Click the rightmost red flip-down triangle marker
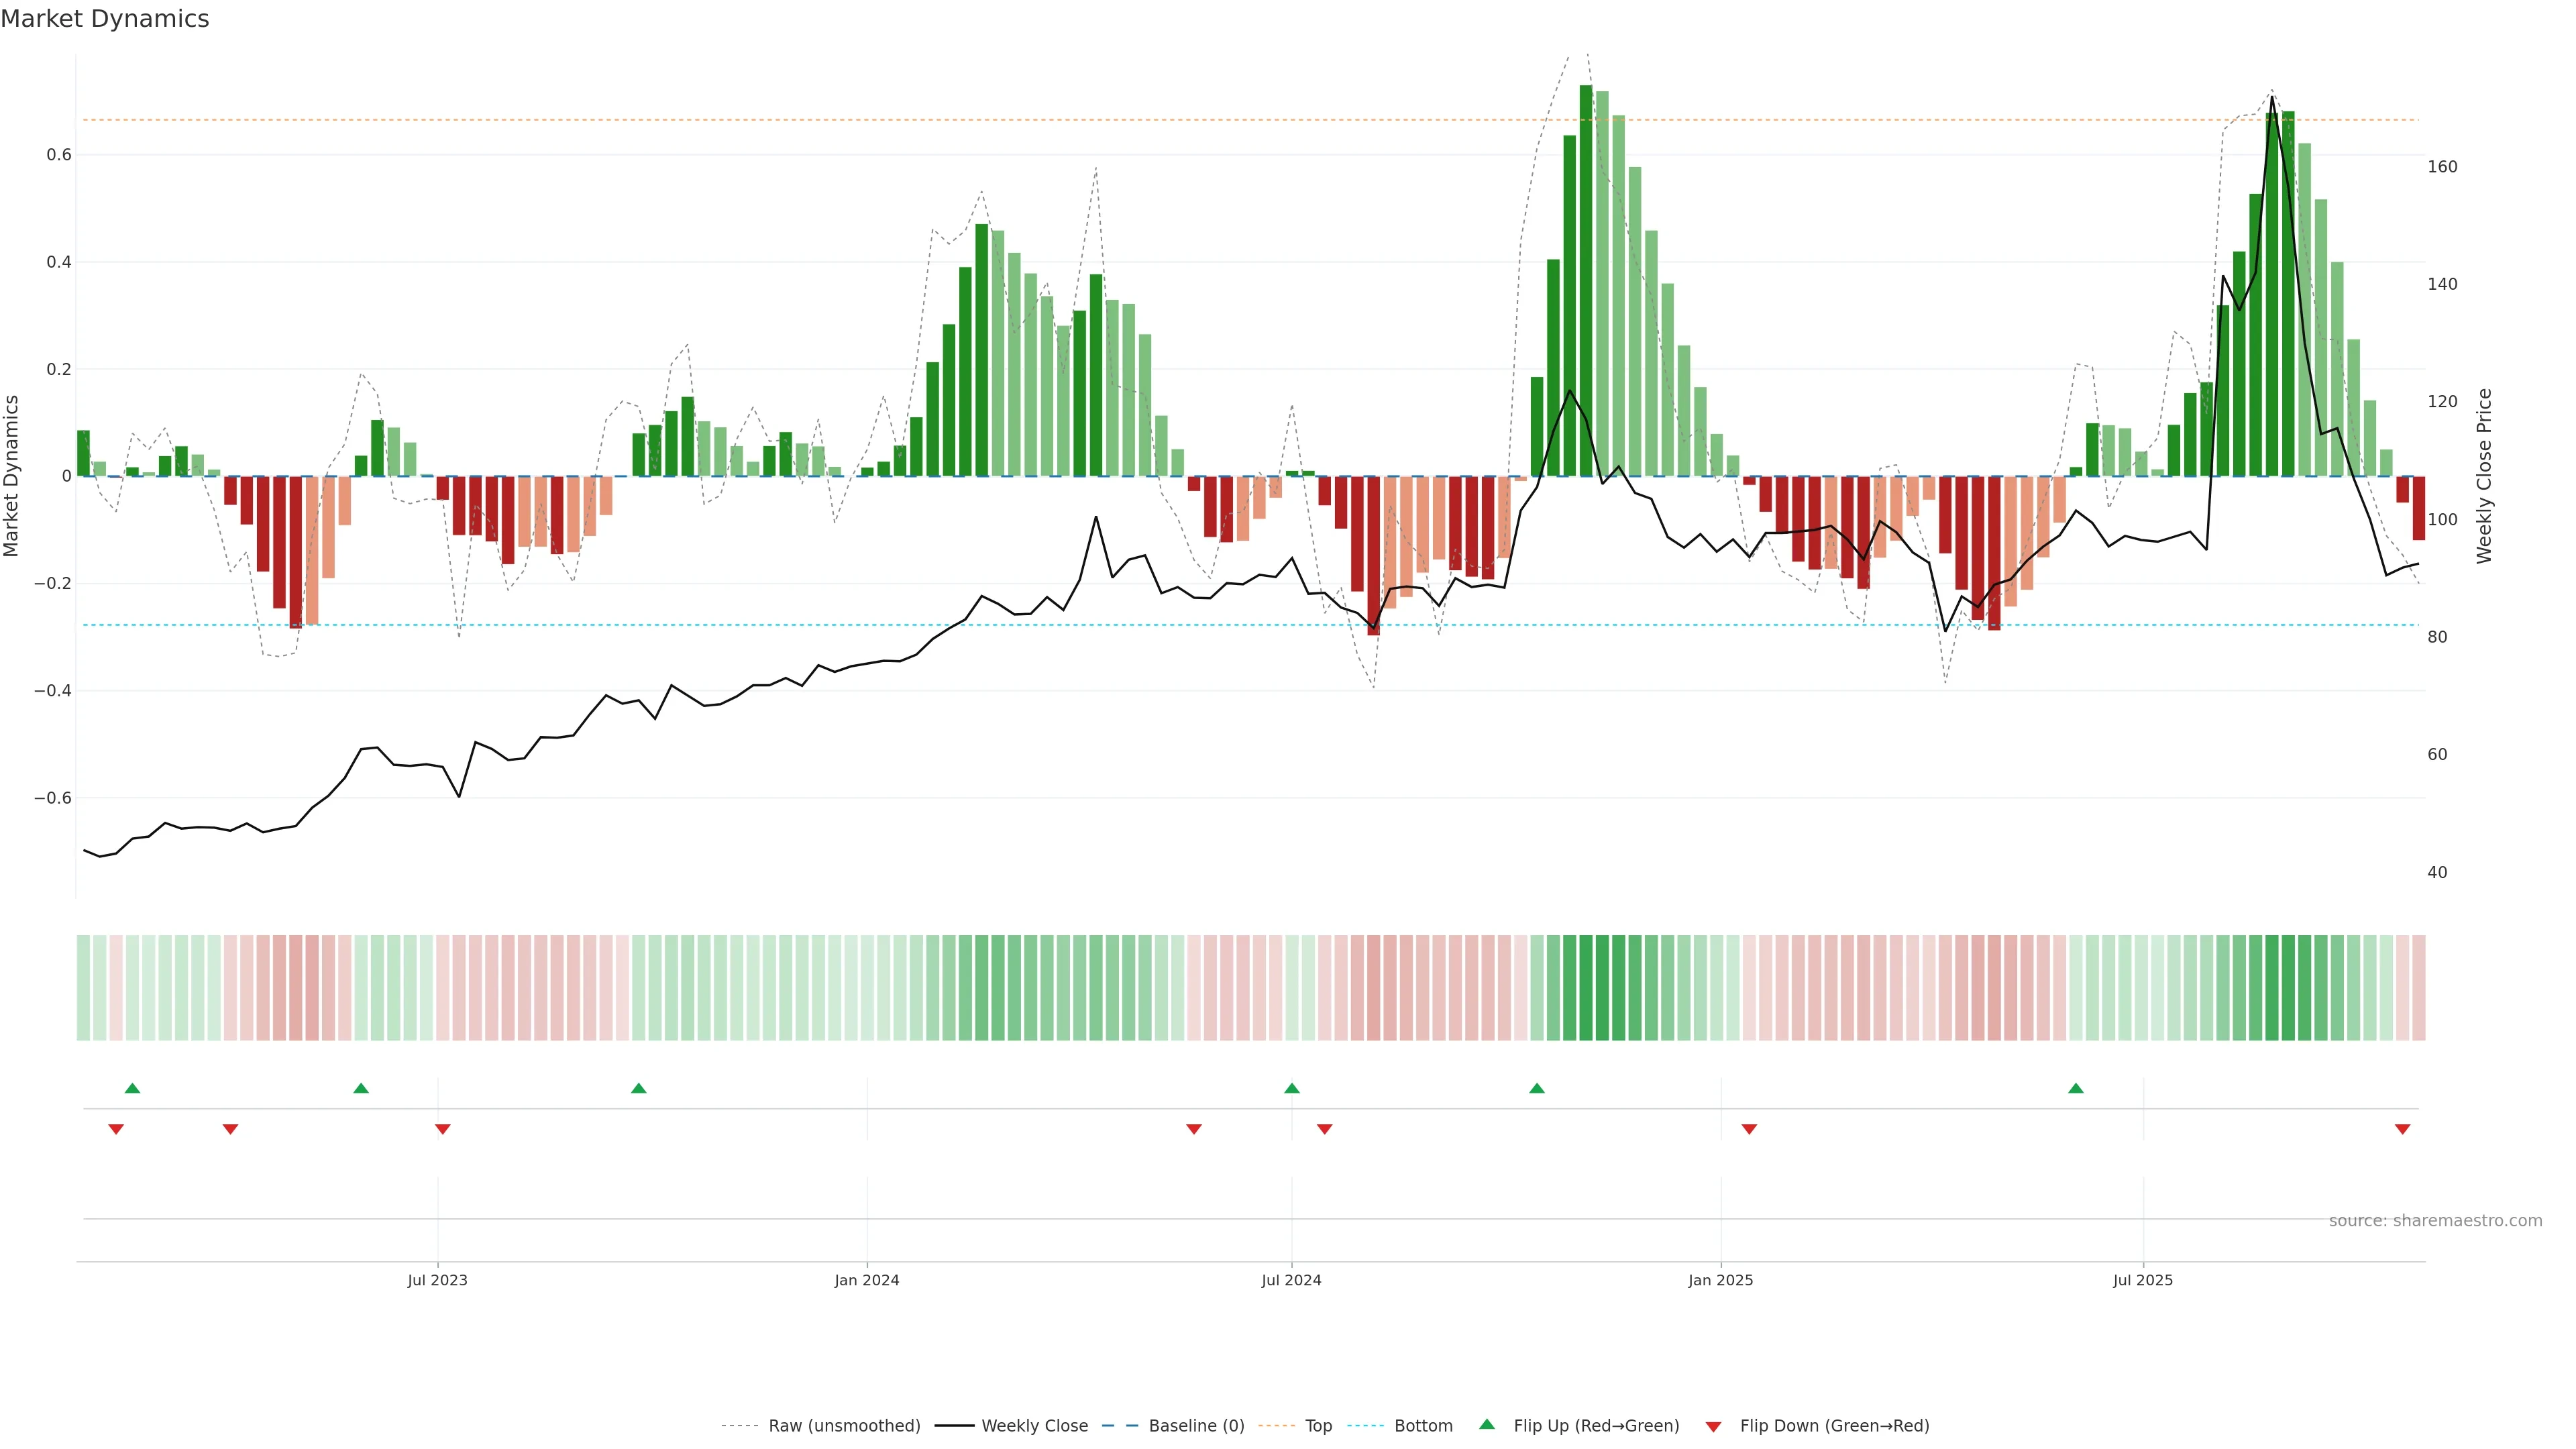The width and height of the screenshot is (2576, 1449). 2402,1129
